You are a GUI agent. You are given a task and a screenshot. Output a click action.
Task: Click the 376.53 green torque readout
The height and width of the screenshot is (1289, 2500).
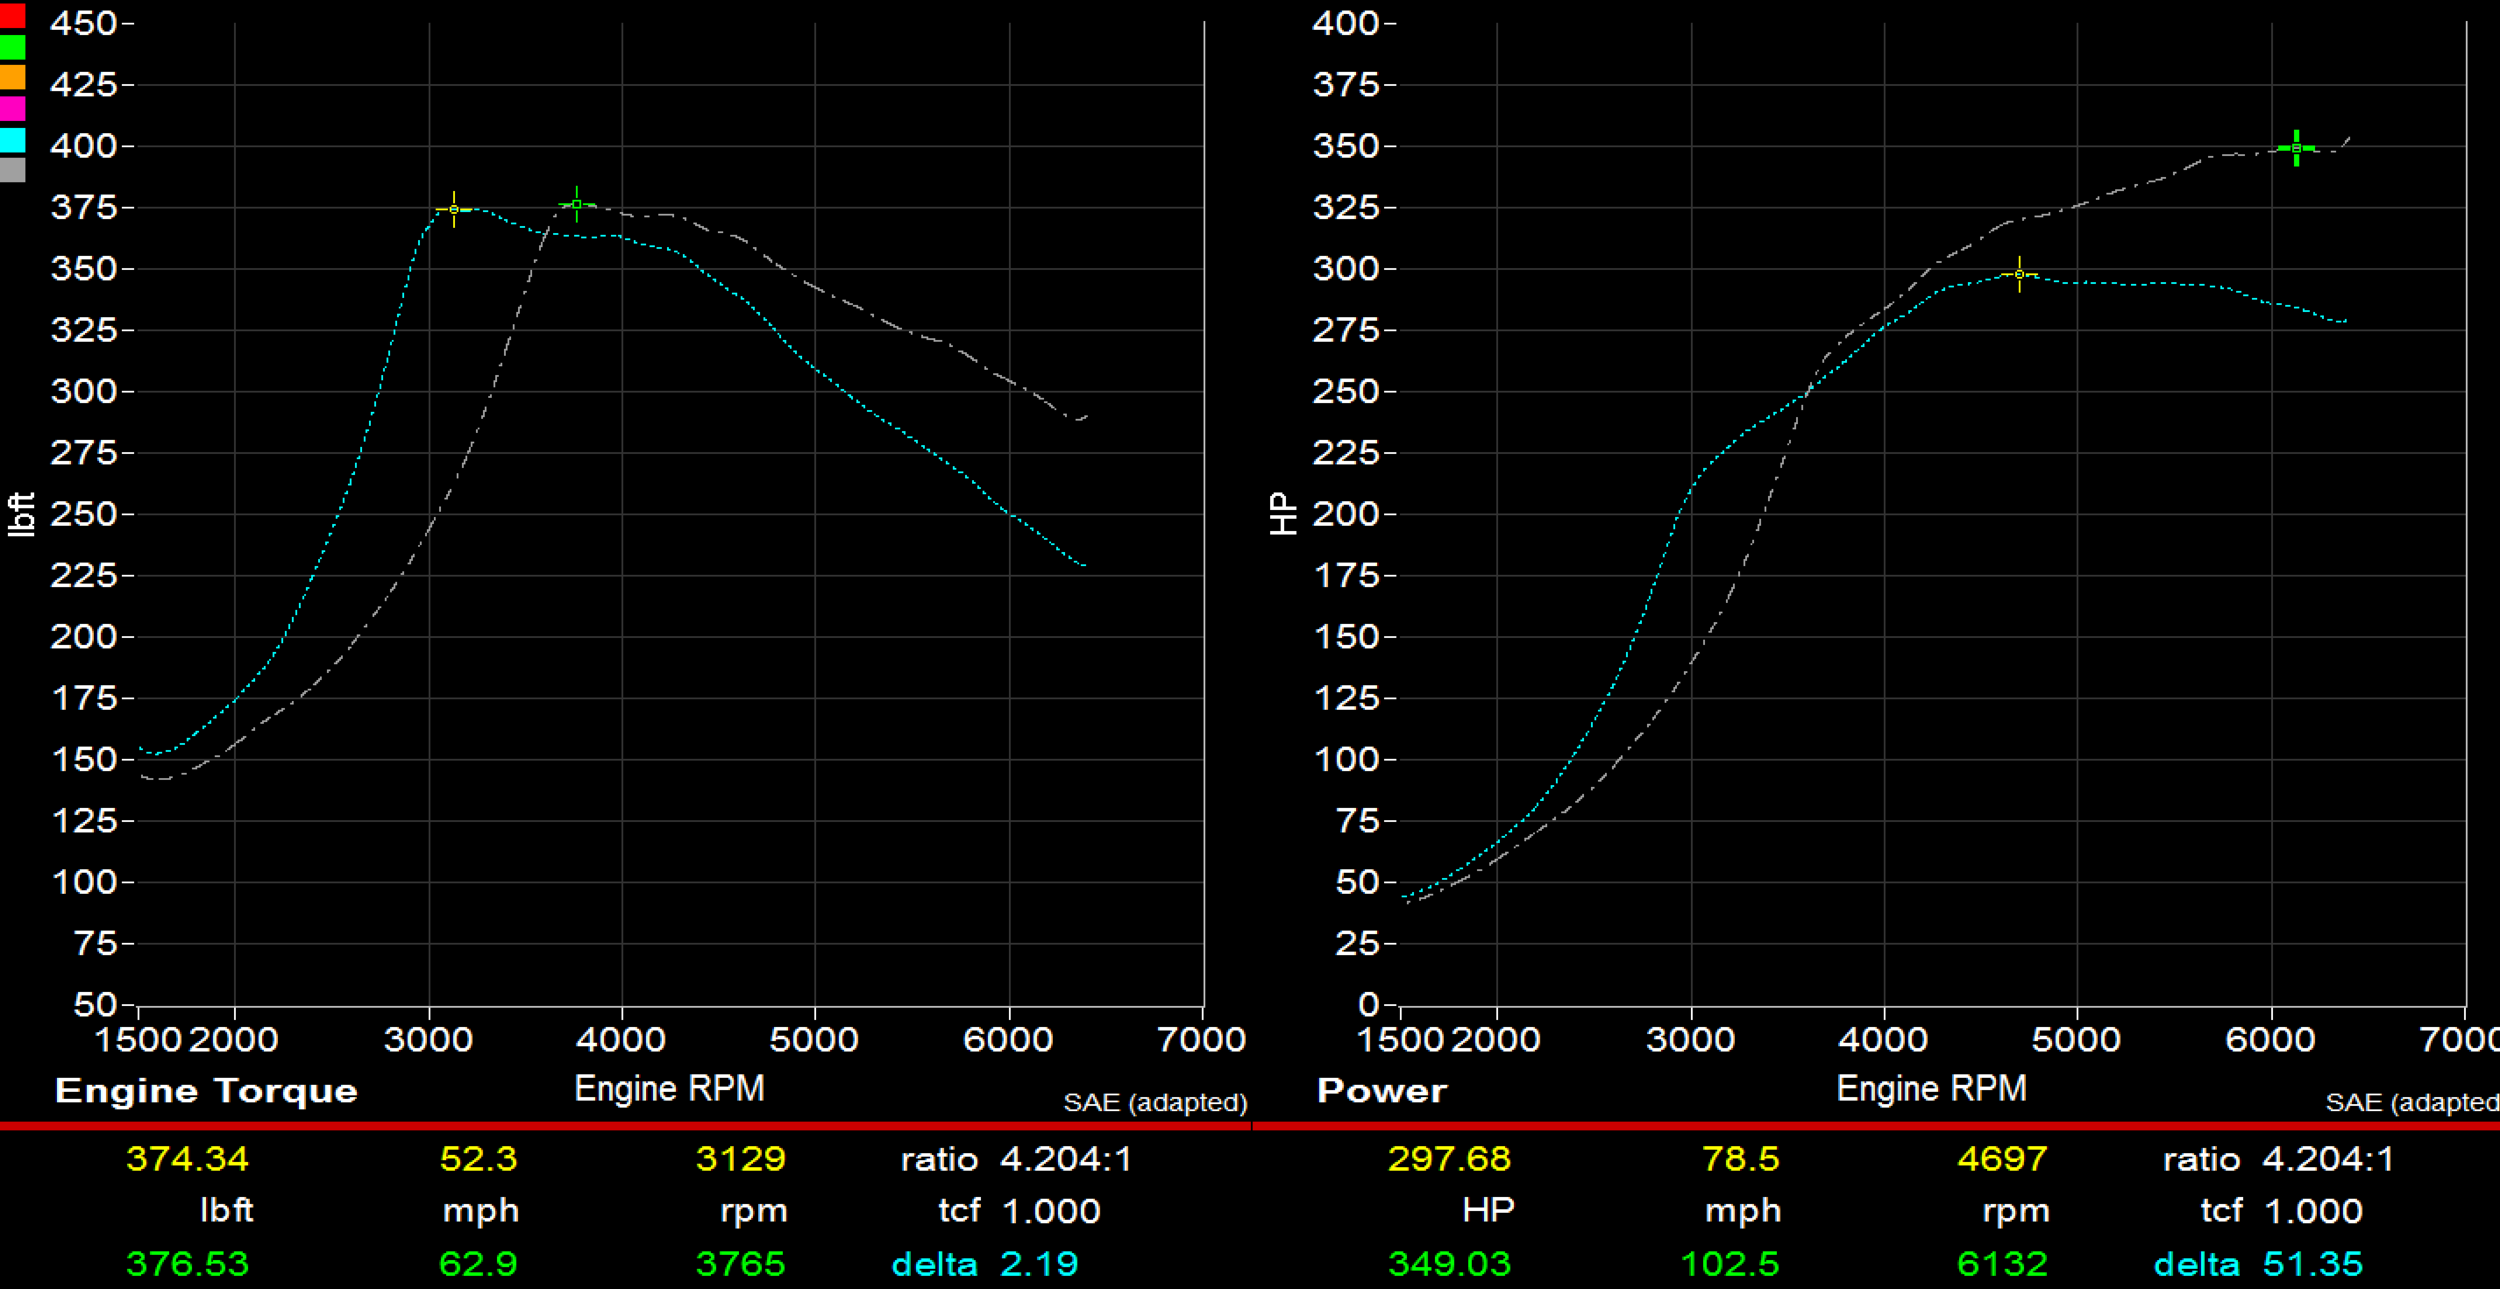(187, 1264)
